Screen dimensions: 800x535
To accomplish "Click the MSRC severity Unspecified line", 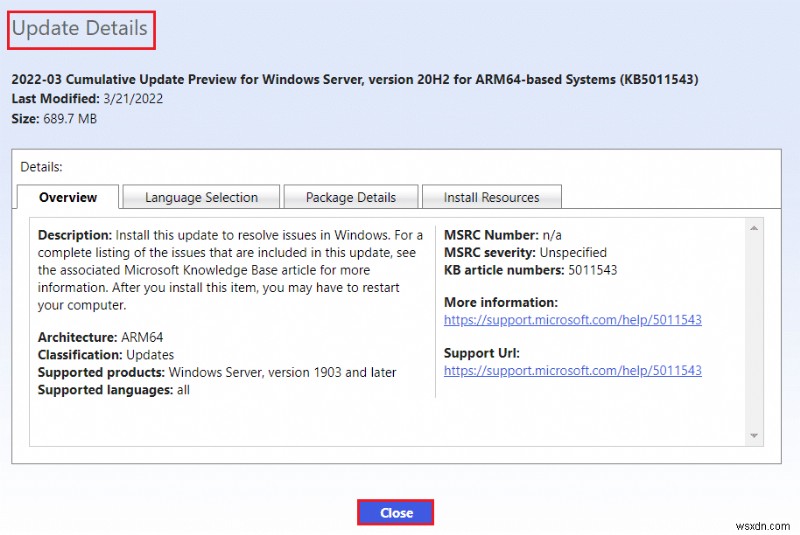I will 525,252.
